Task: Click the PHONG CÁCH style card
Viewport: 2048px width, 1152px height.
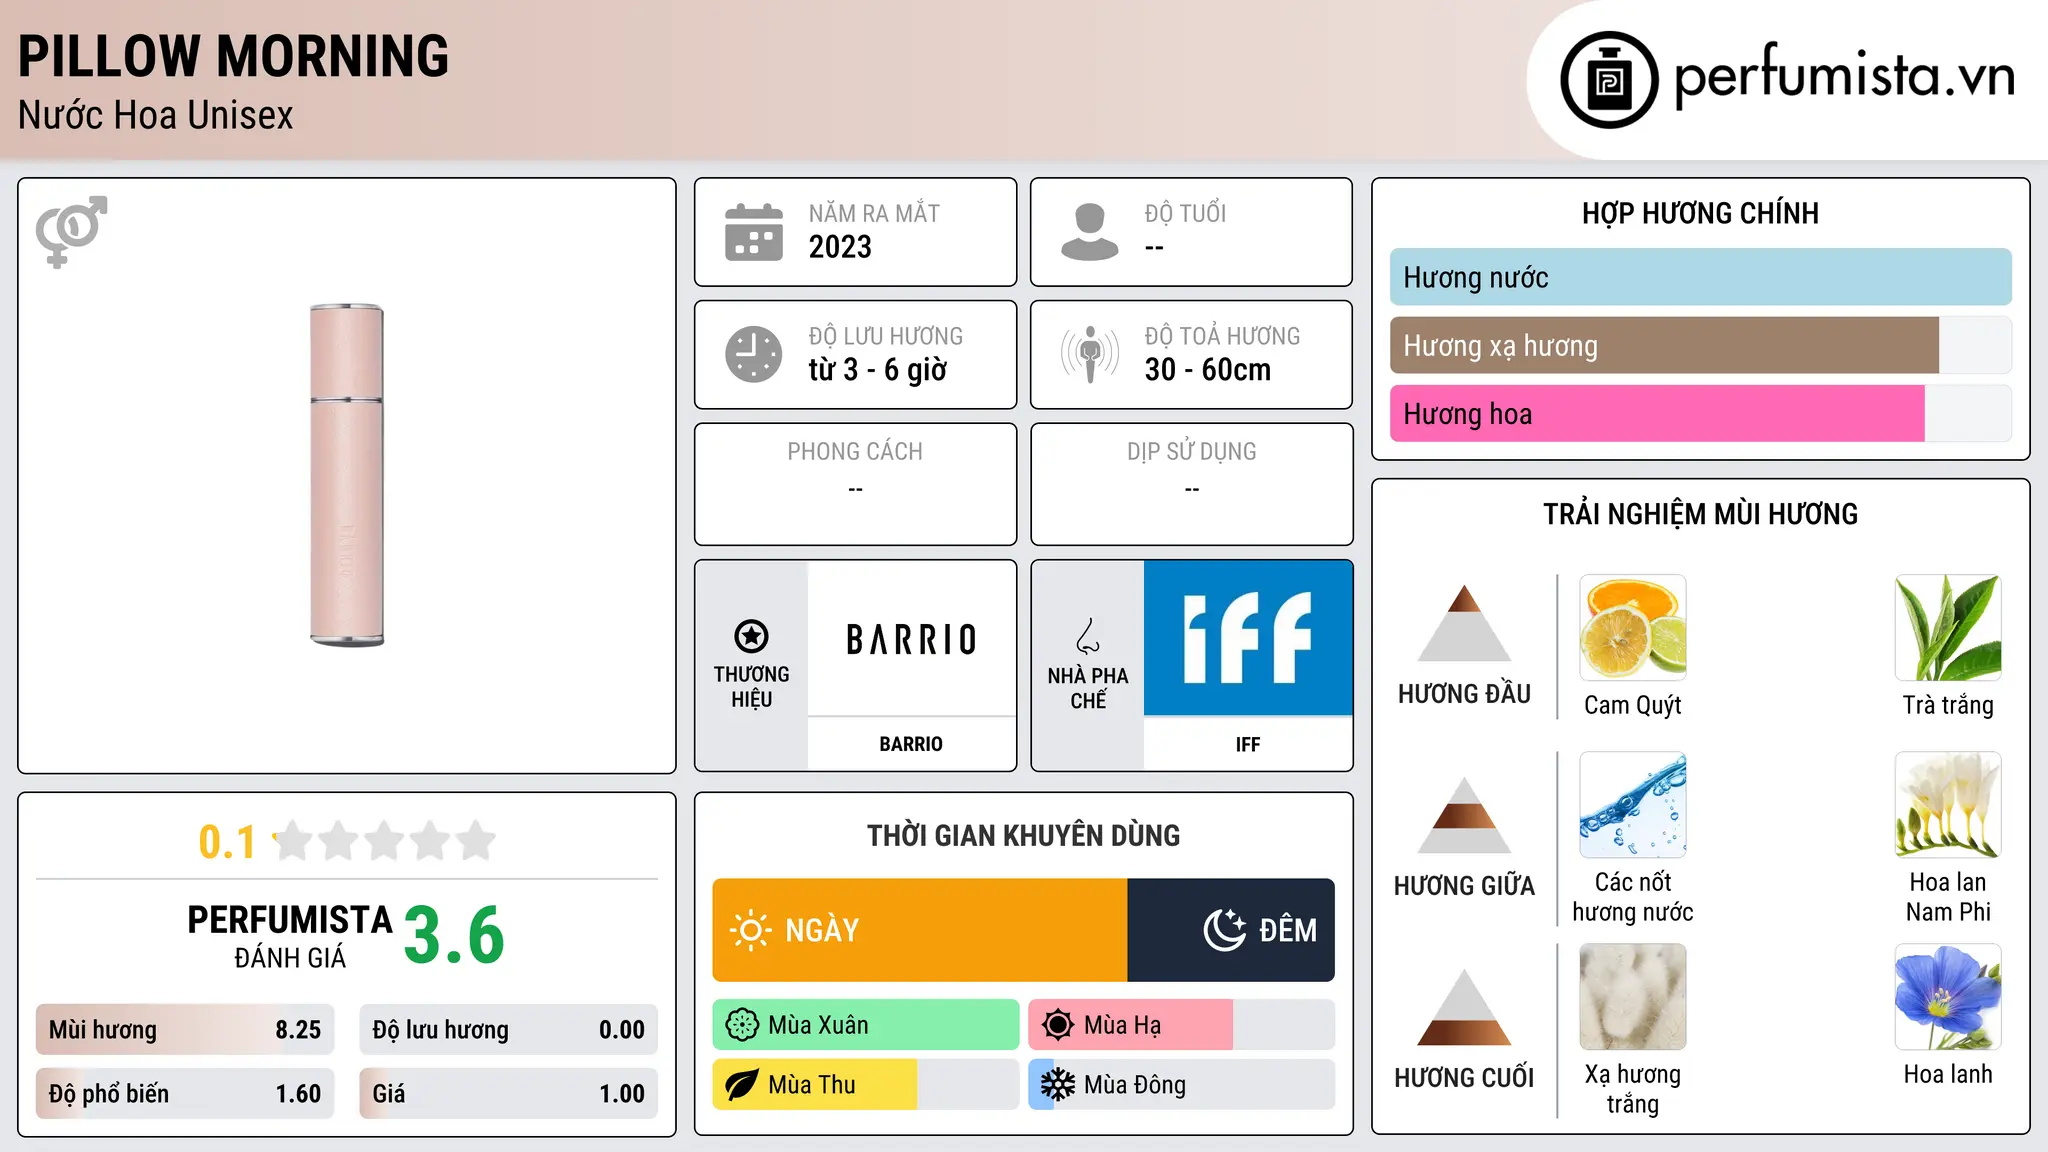Action: 855,484
